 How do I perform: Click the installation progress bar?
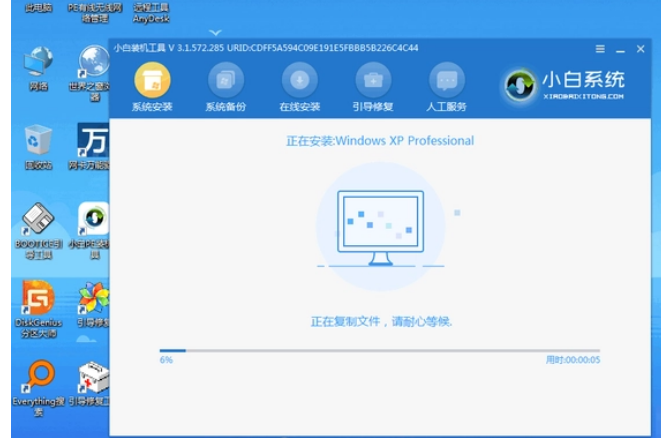click(x=379, y=351)
